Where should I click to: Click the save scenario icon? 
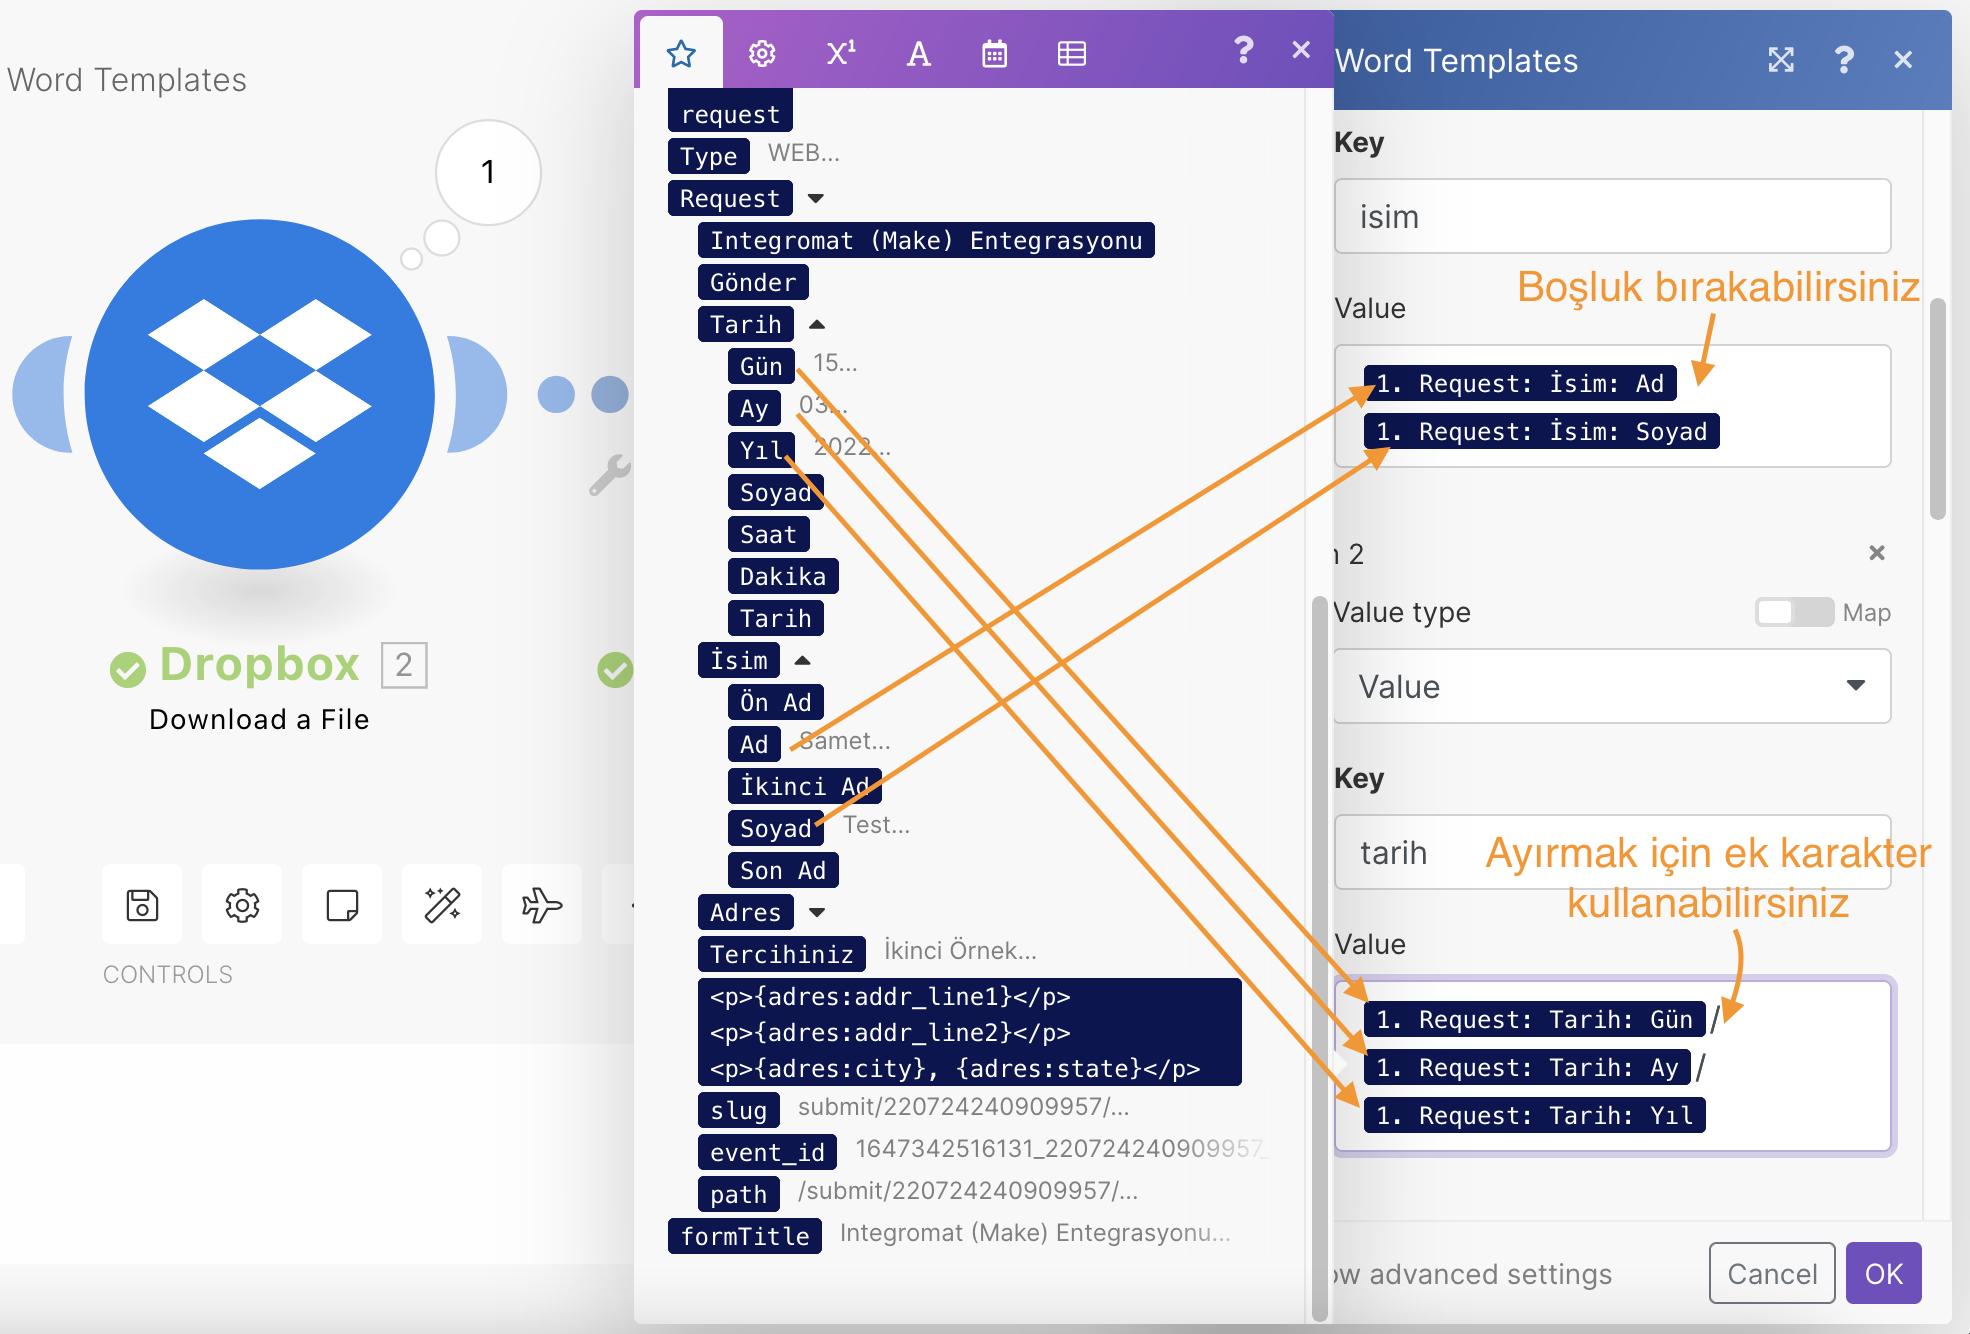coord(142,905)
